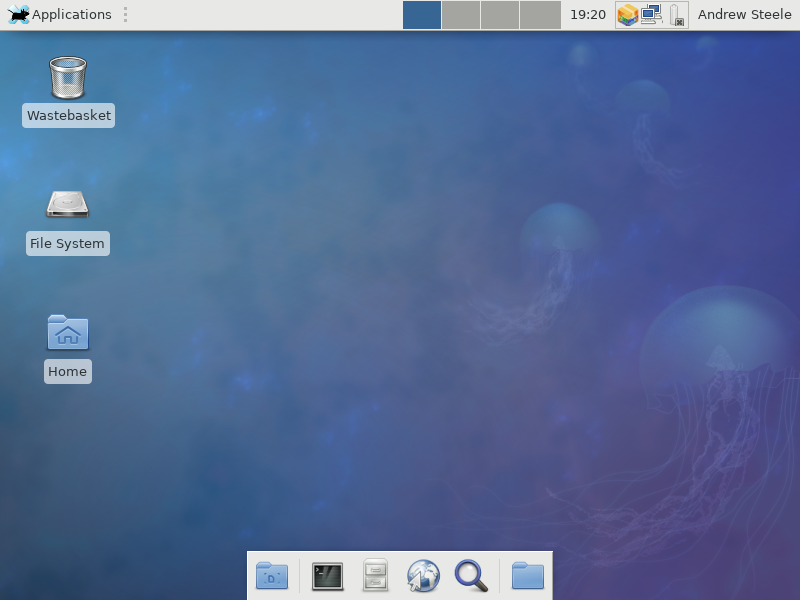Select the File System drive icon
This screenshot has width=800, height=600.
[67, 205]
